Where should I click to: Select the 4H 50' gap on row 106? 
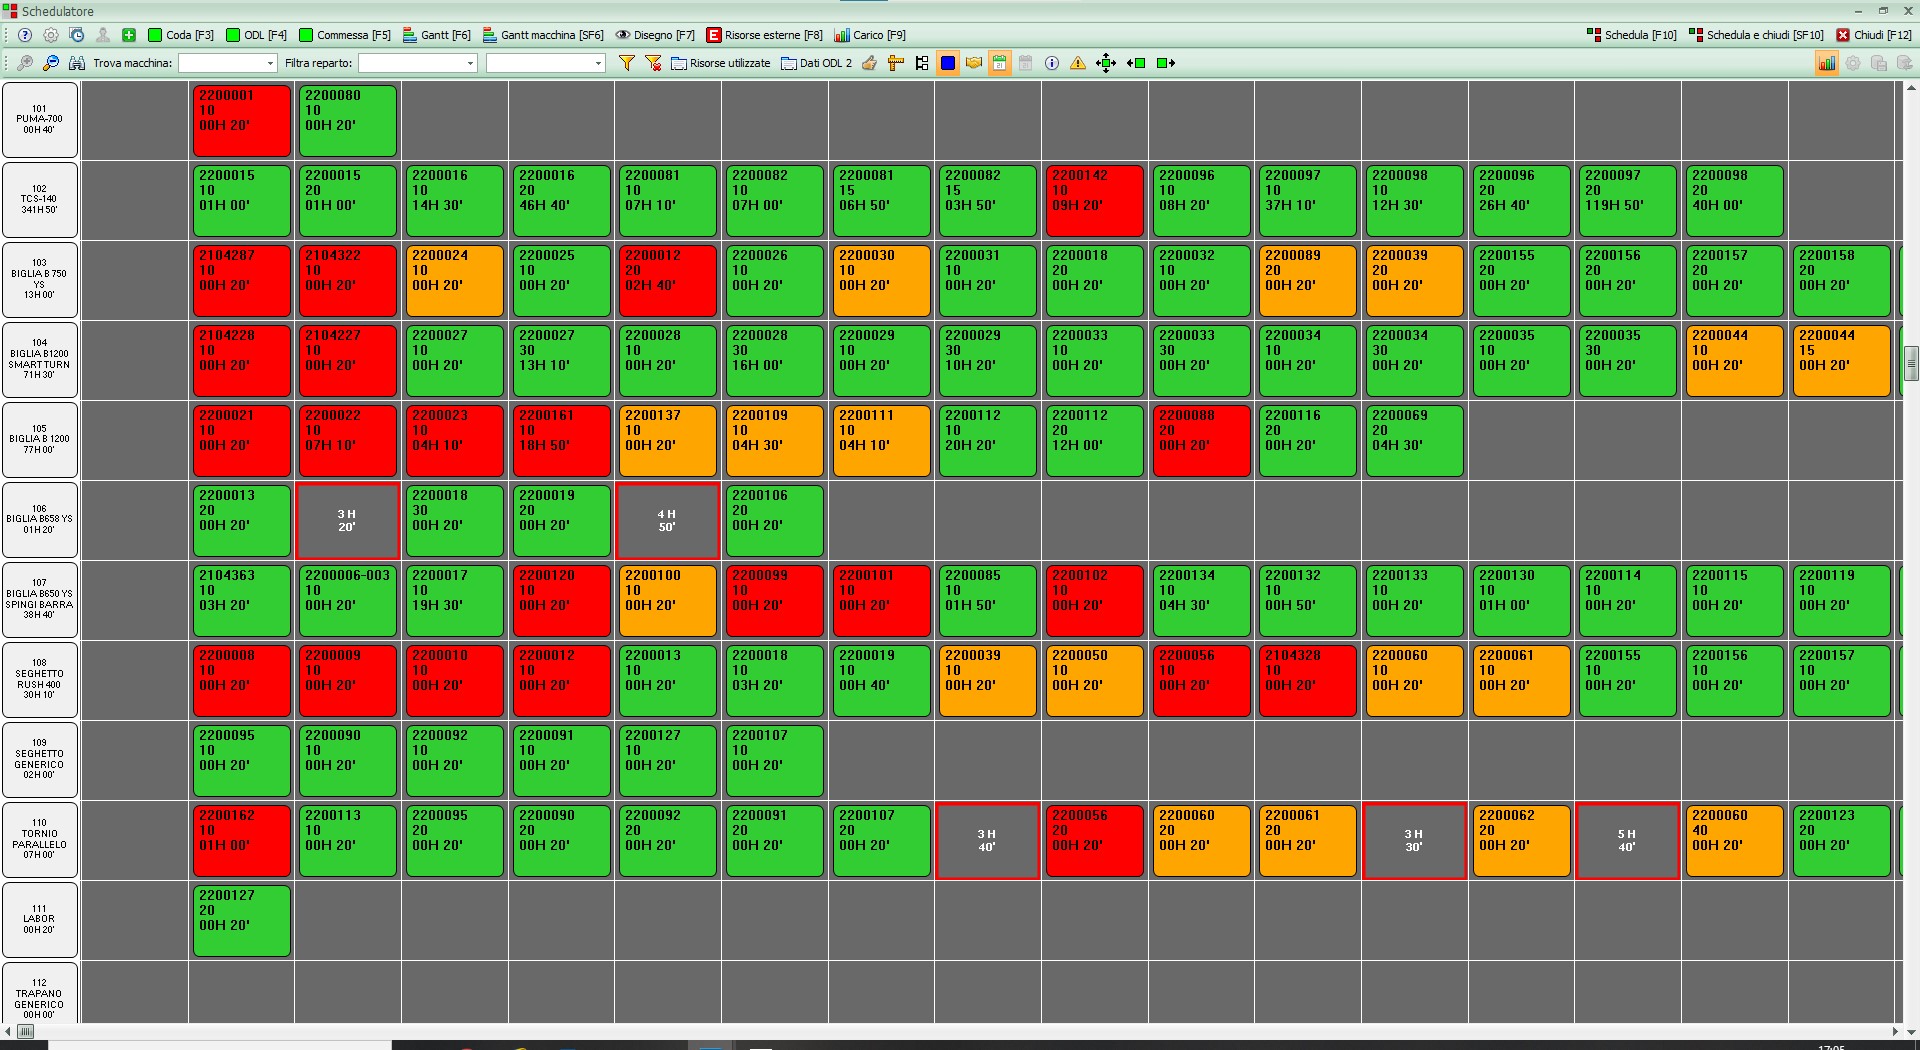click(x=668, y=520)
